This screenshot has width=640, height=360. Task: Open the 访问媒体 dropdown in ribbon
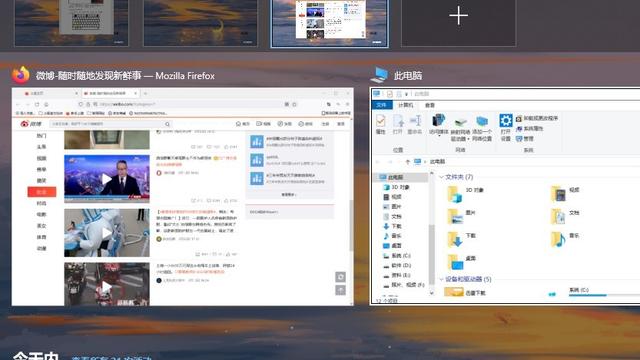point(439,125)
